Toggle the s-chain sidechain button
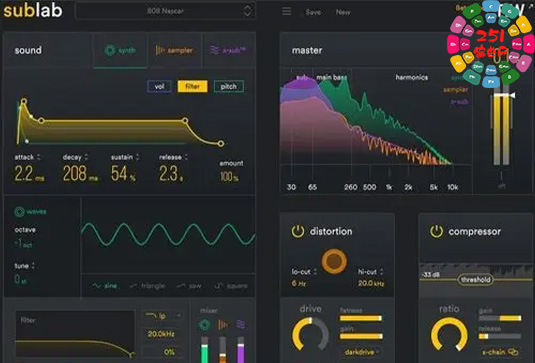The width and height of the screenshot is (535, 363). (x=500, y=352)
